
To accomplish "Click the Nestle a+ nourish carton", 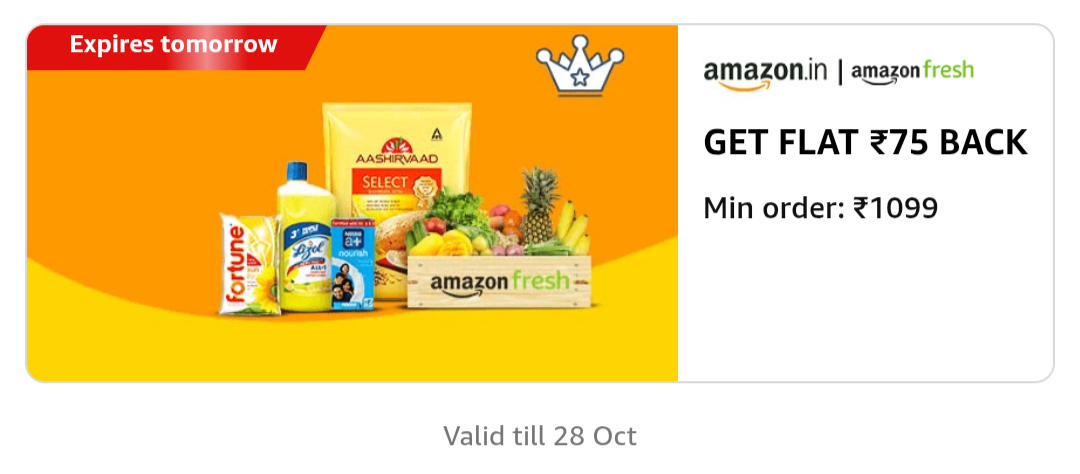I will [x=353, y=265].
